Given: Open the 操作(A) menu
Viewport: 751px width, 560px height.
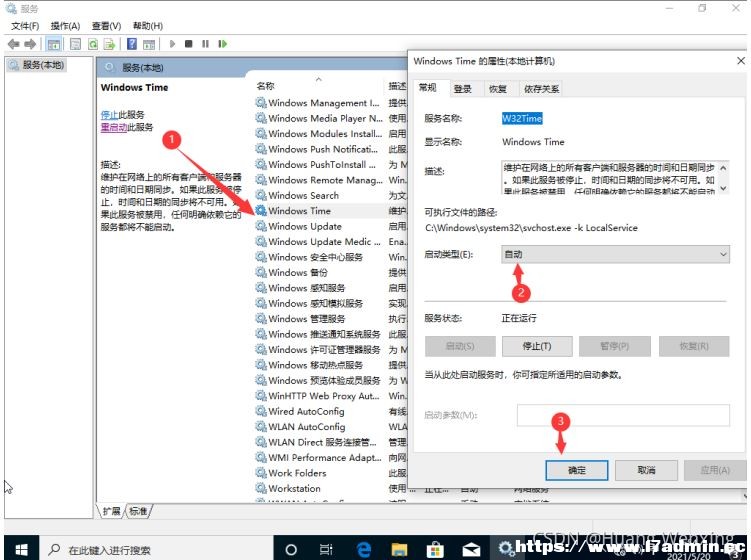Looking at the screenshot, I should (66, 26).
